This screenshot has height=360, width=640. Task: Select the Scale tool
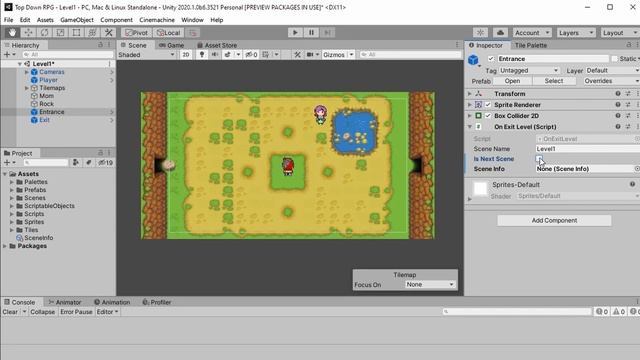60,33
